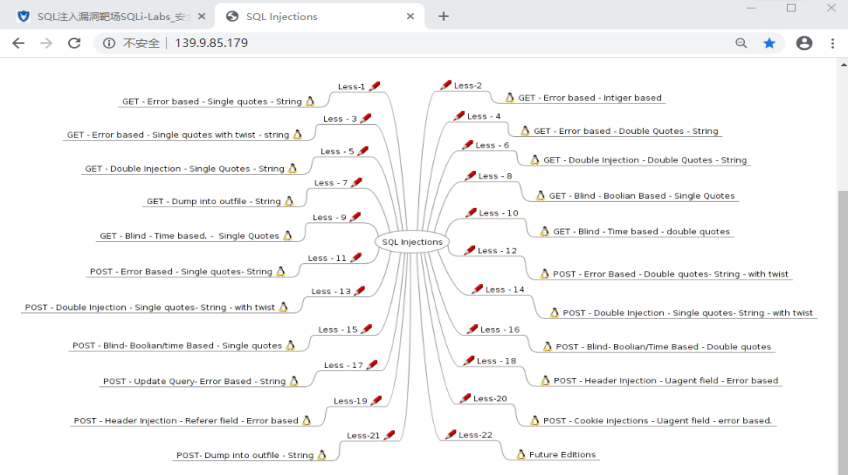Viewport: 848px width, 475px height.
Task: Open the Chrome profile avatar icon
Action: (x=804, y=43)
